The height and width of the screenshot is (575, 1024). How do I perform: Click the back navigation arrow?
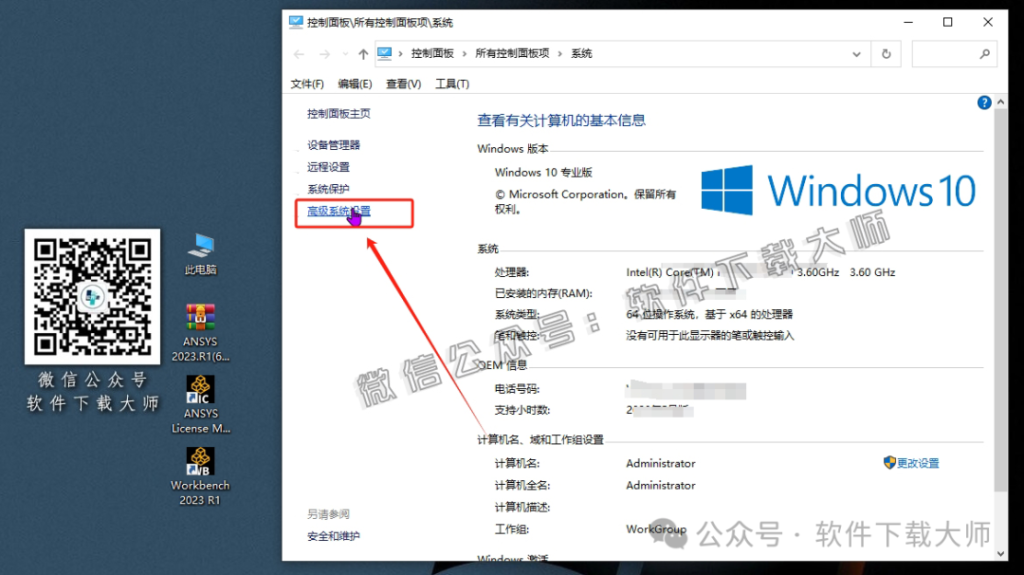tap(299, 54)
